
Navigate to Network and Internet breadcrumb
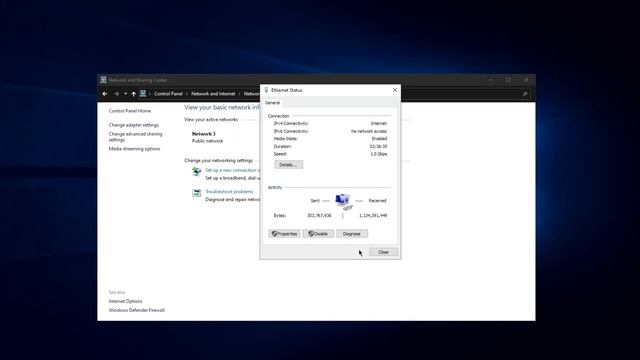pos(213,94)
